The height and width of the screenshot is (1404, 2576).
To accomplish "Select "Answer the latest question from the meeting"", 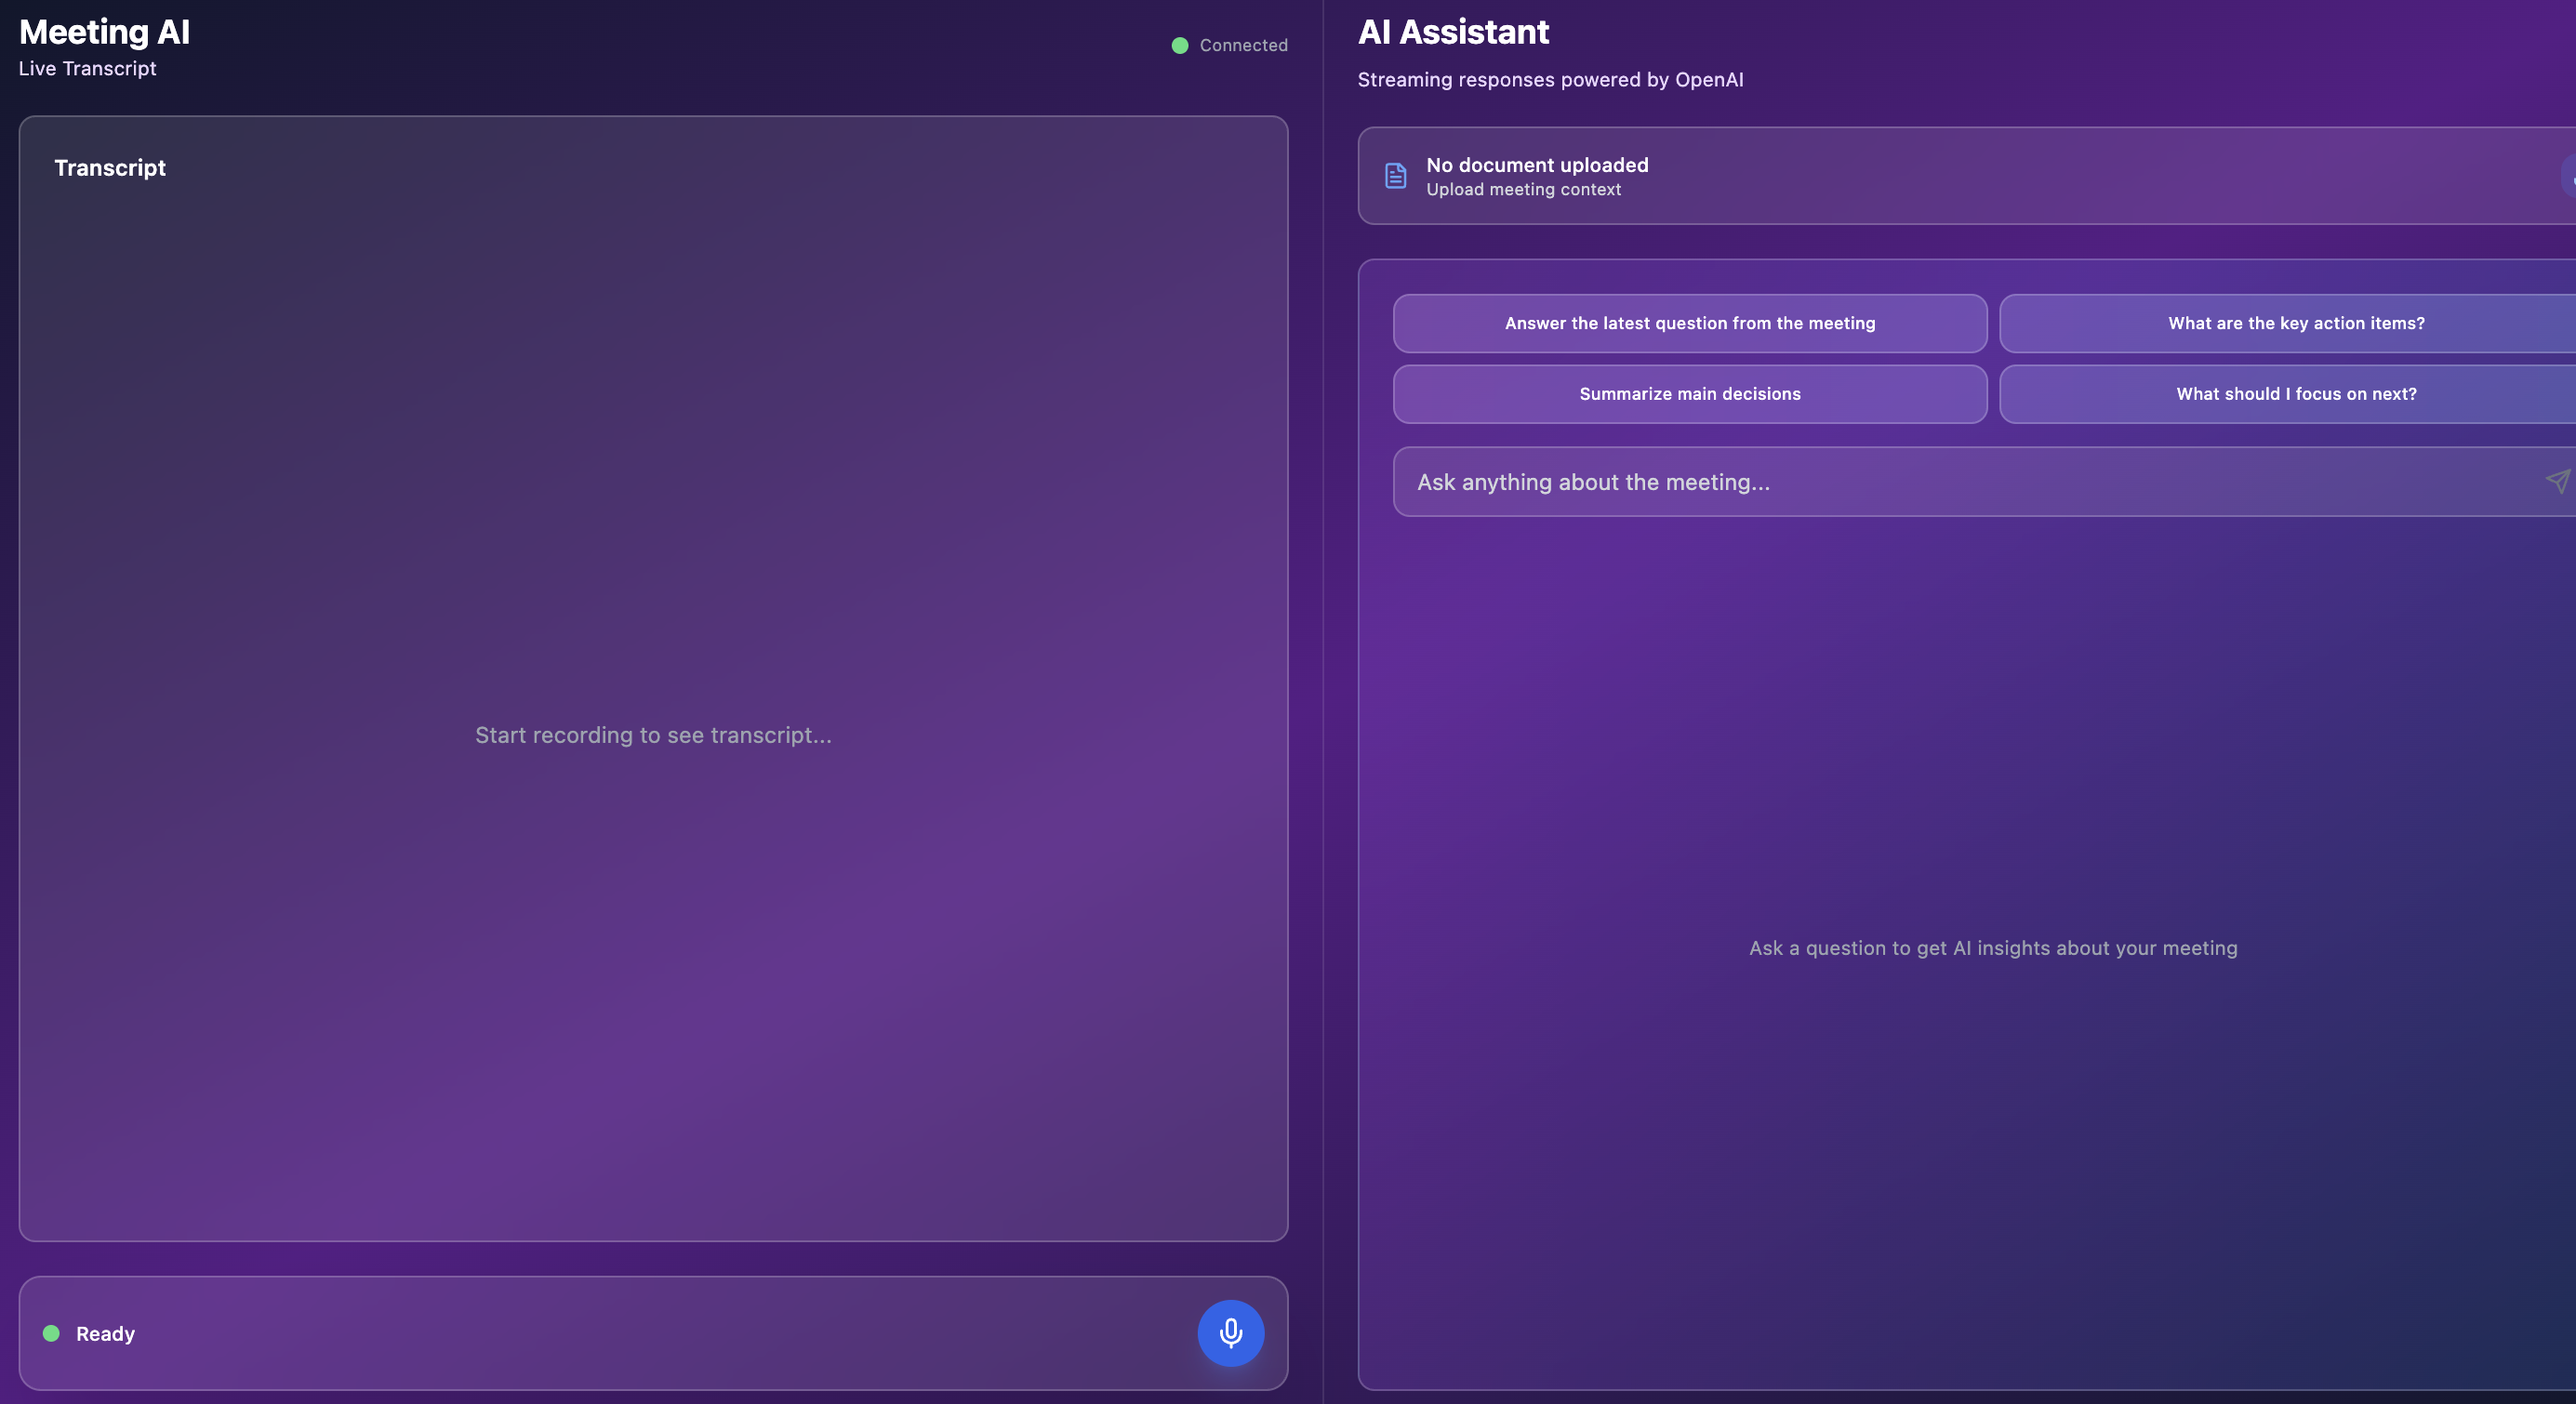I will tap(1689, 323).
